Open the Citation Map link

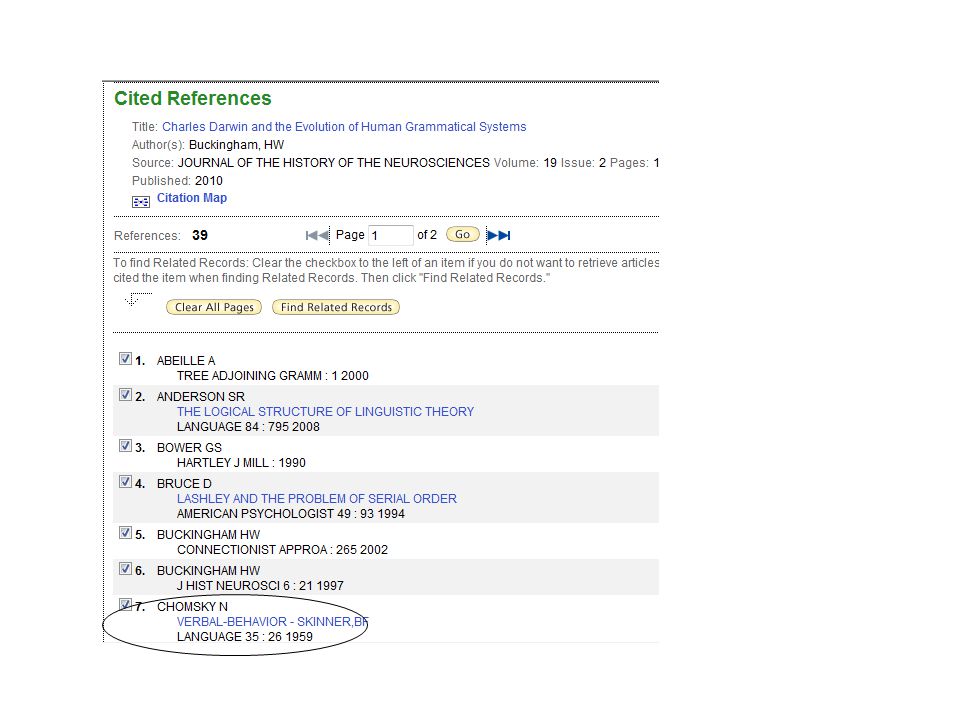[x=192, y=198]
